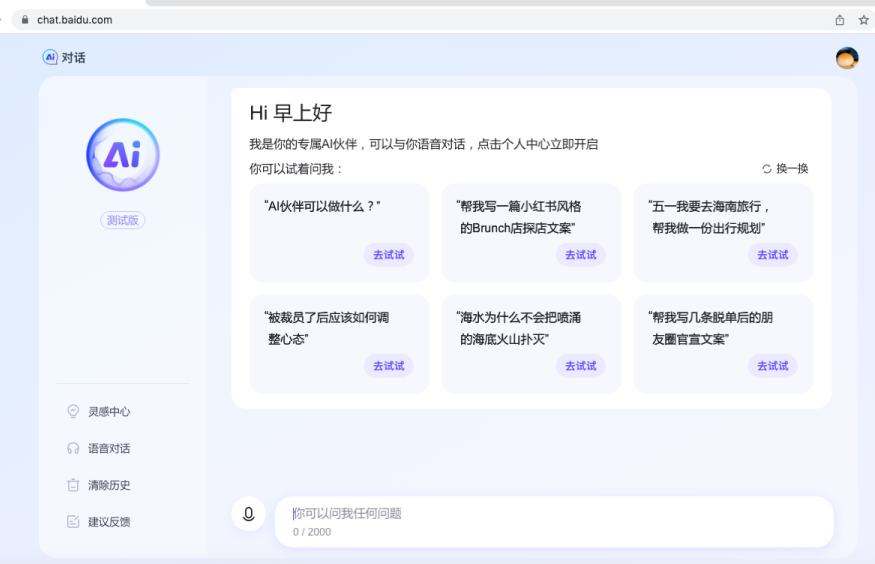Click the 清除历史 trash icon
This screenshot has height=564, width=875.
[73, 485]
